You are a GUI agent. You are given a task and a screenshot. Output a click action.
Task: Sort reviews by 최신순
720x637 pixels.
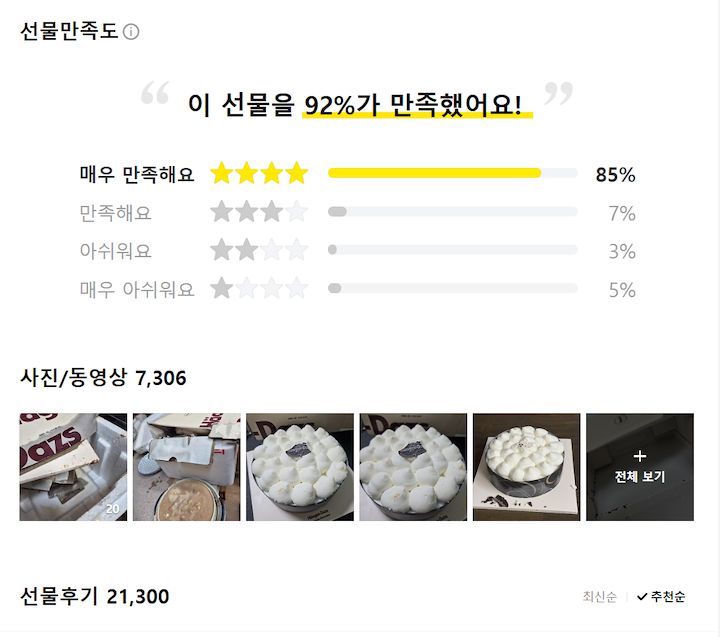598,597
